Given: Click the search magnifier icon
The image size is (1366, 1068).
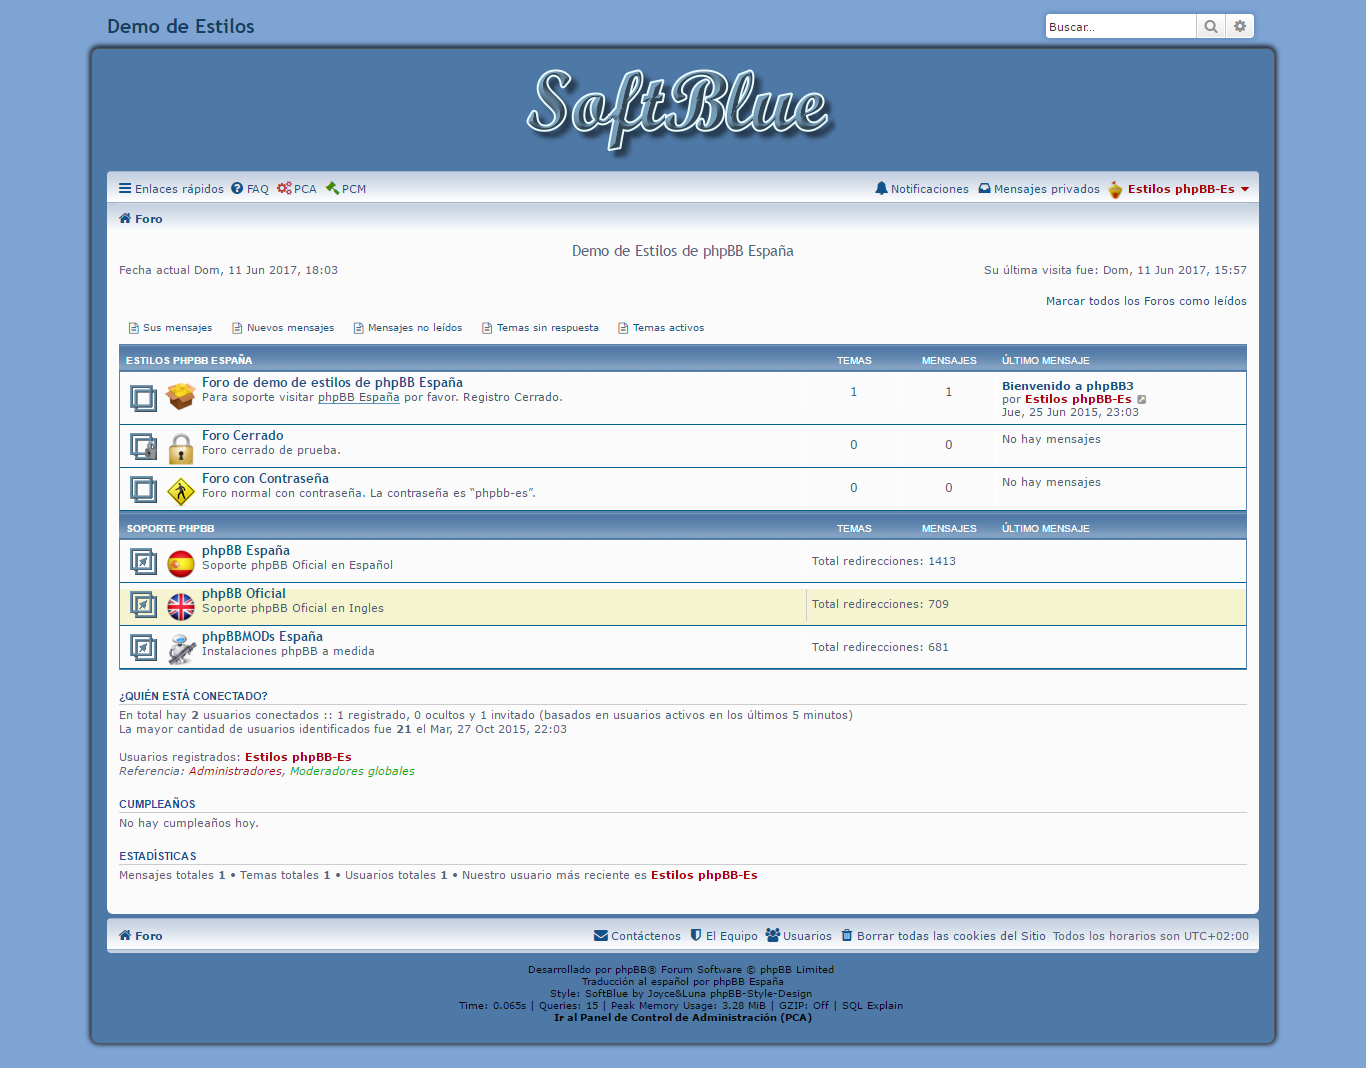Looking at the screenshot, I should 1210,26.
